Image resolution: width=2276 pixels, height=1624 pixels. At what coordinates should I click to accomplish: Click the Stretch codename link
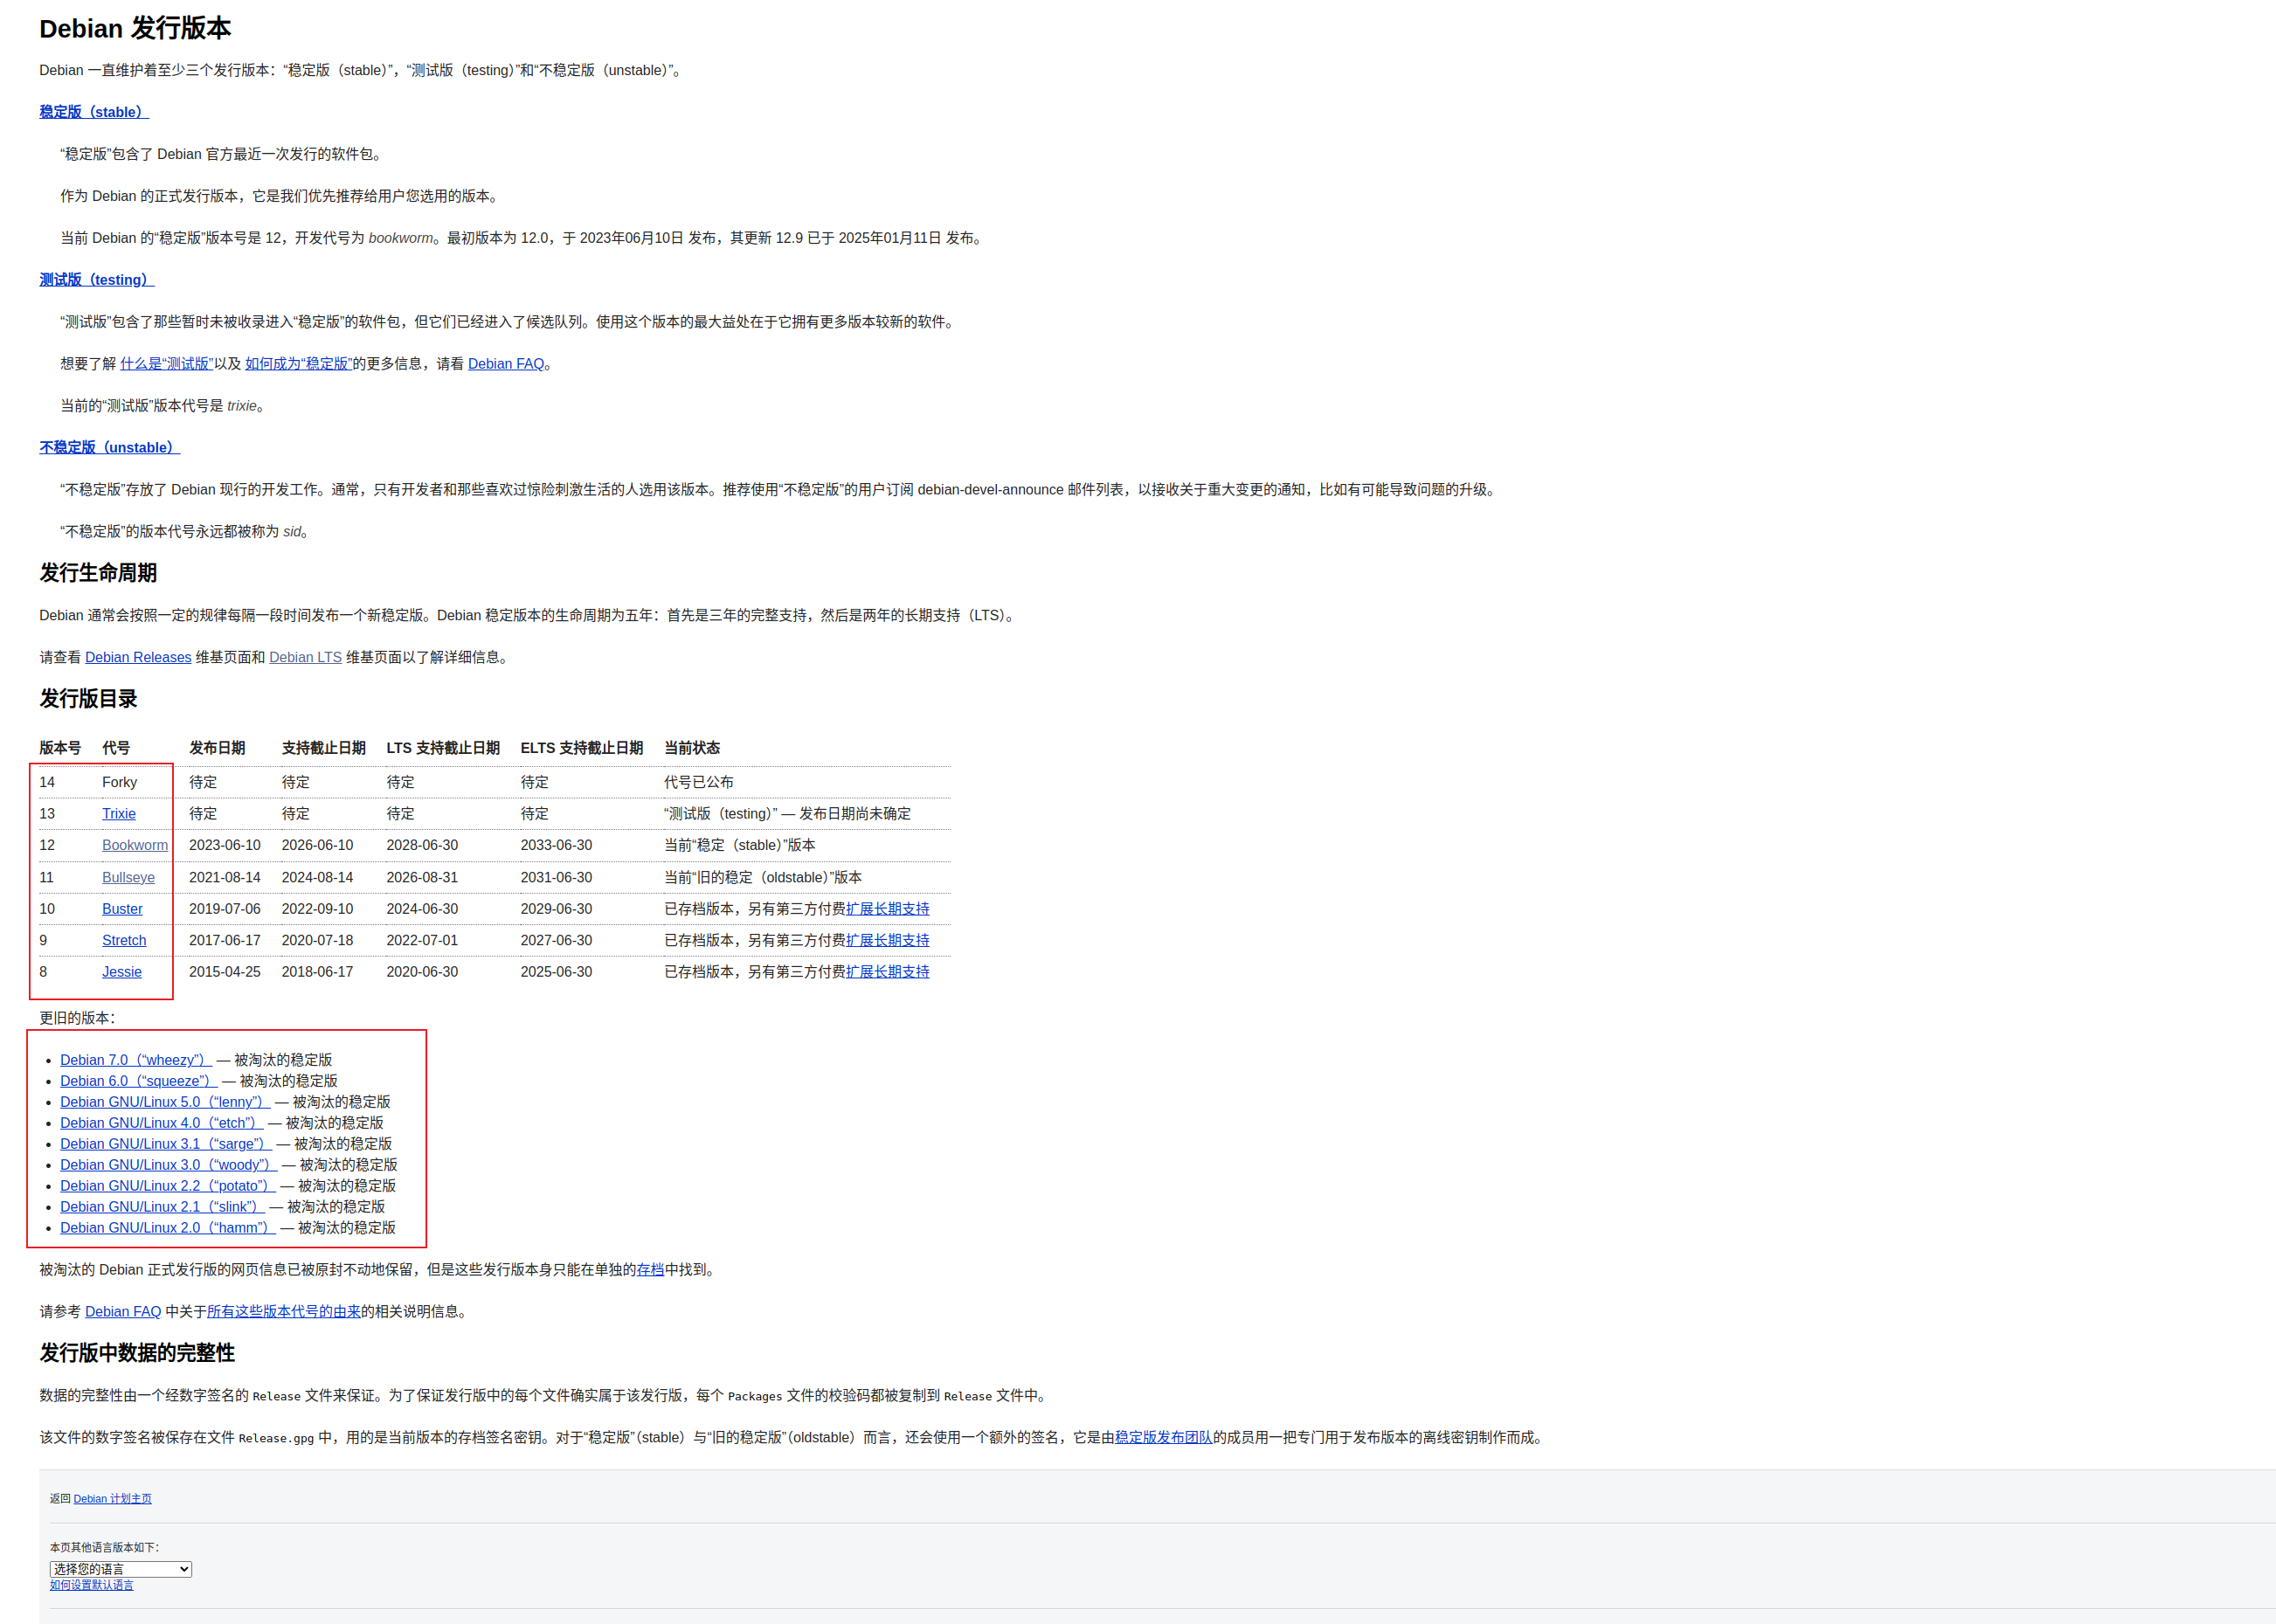point(124,940)
